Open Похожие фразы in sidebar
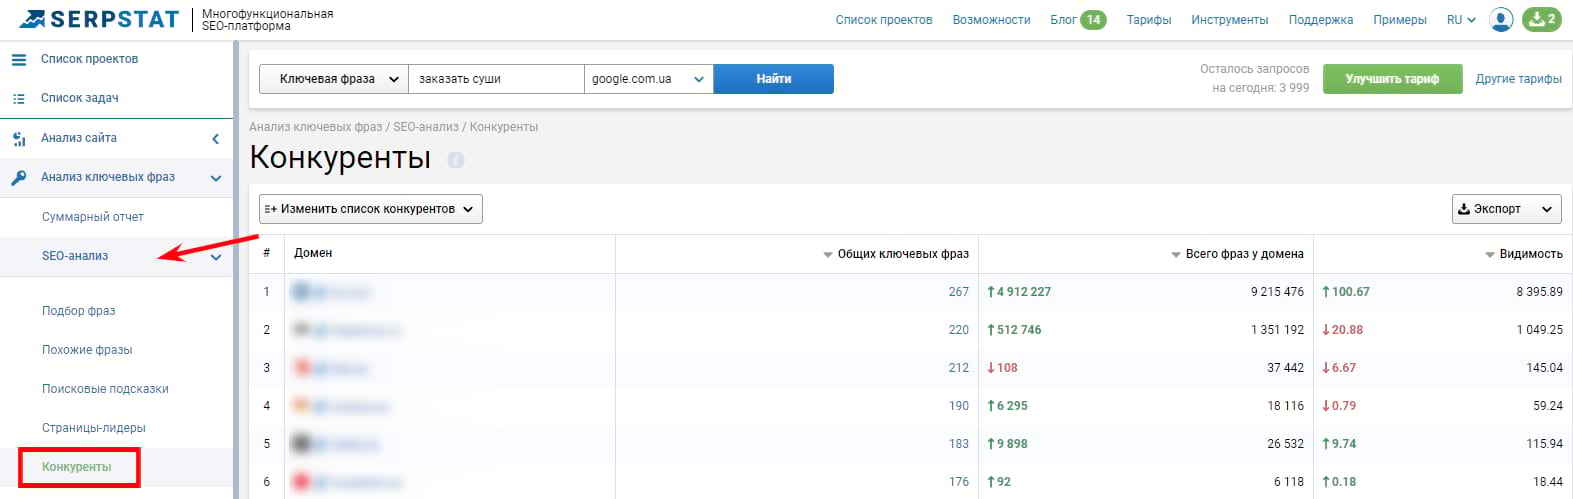The image size is (1573, 499). [87, 350]
